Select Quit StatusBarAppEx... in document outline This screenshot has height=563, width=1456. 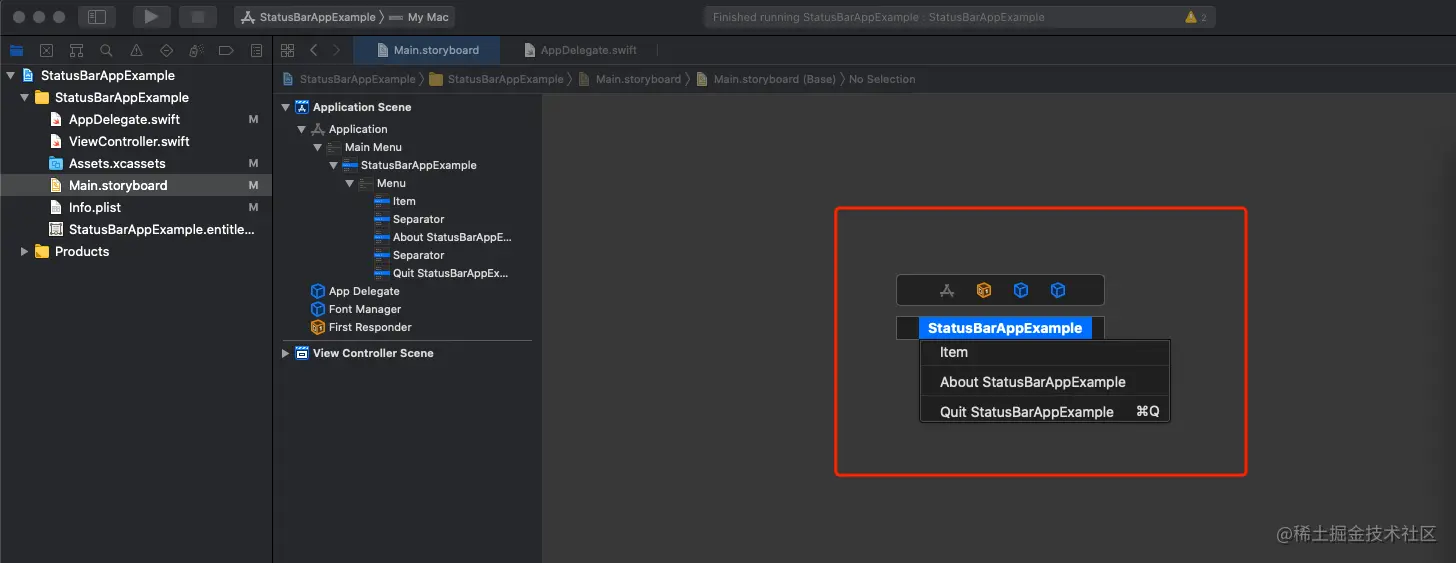click(451, 273)
